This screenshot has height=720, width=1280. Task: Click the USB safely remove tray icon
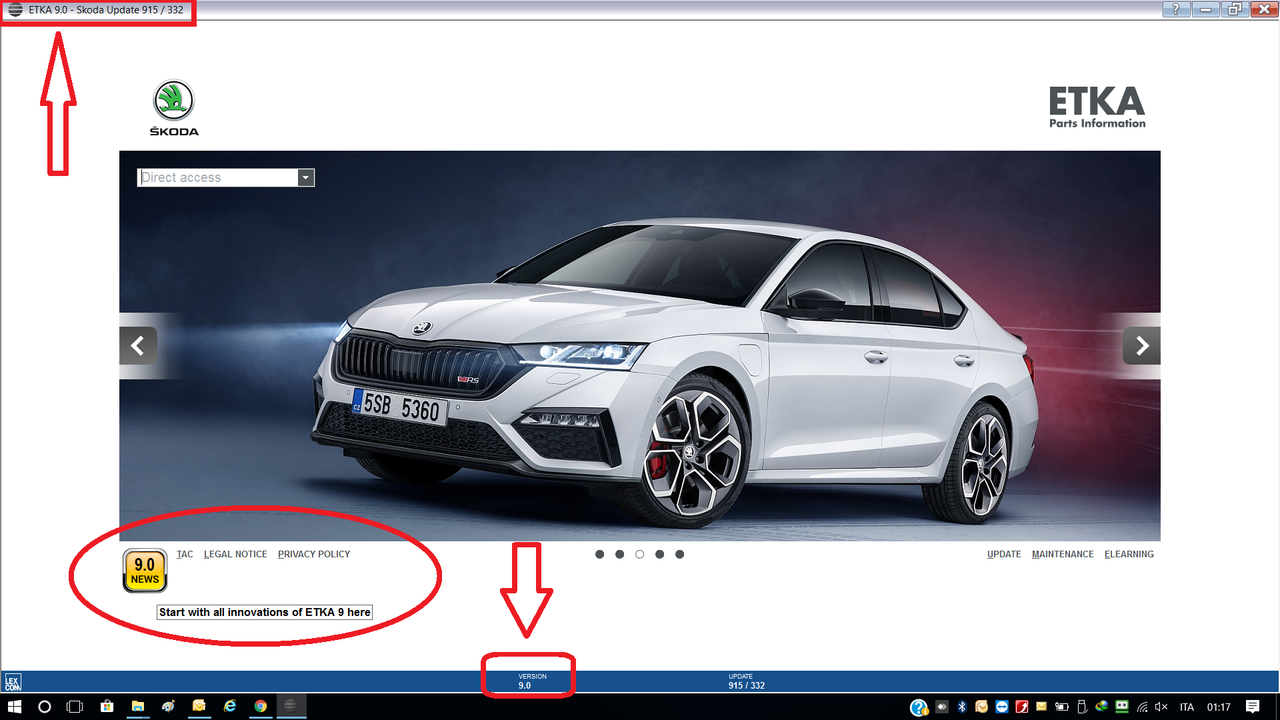coord(1082,707)
